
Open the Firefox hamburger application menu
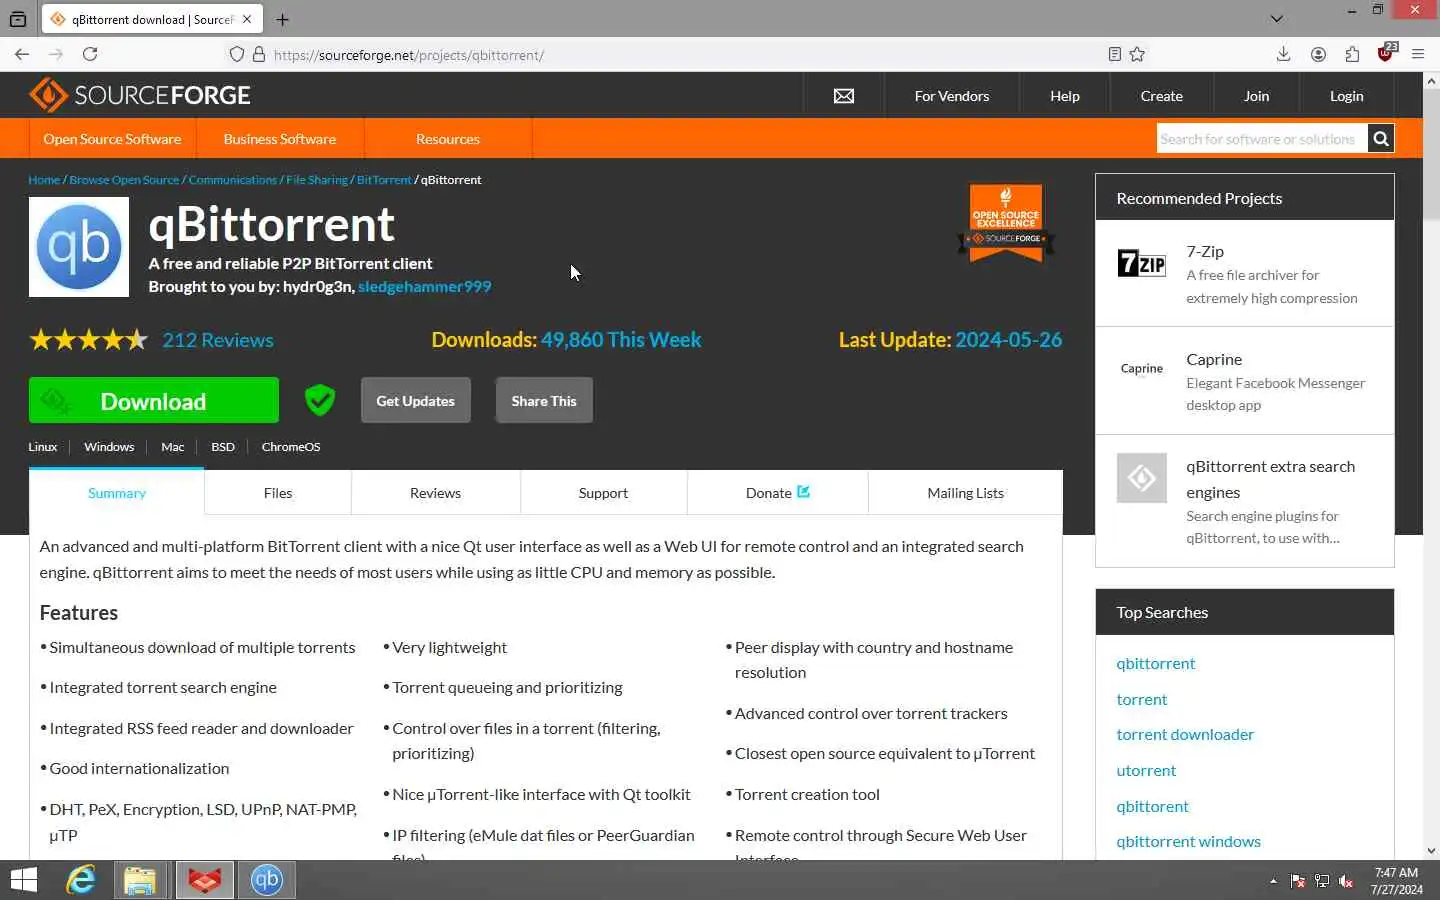[1418, 55]
